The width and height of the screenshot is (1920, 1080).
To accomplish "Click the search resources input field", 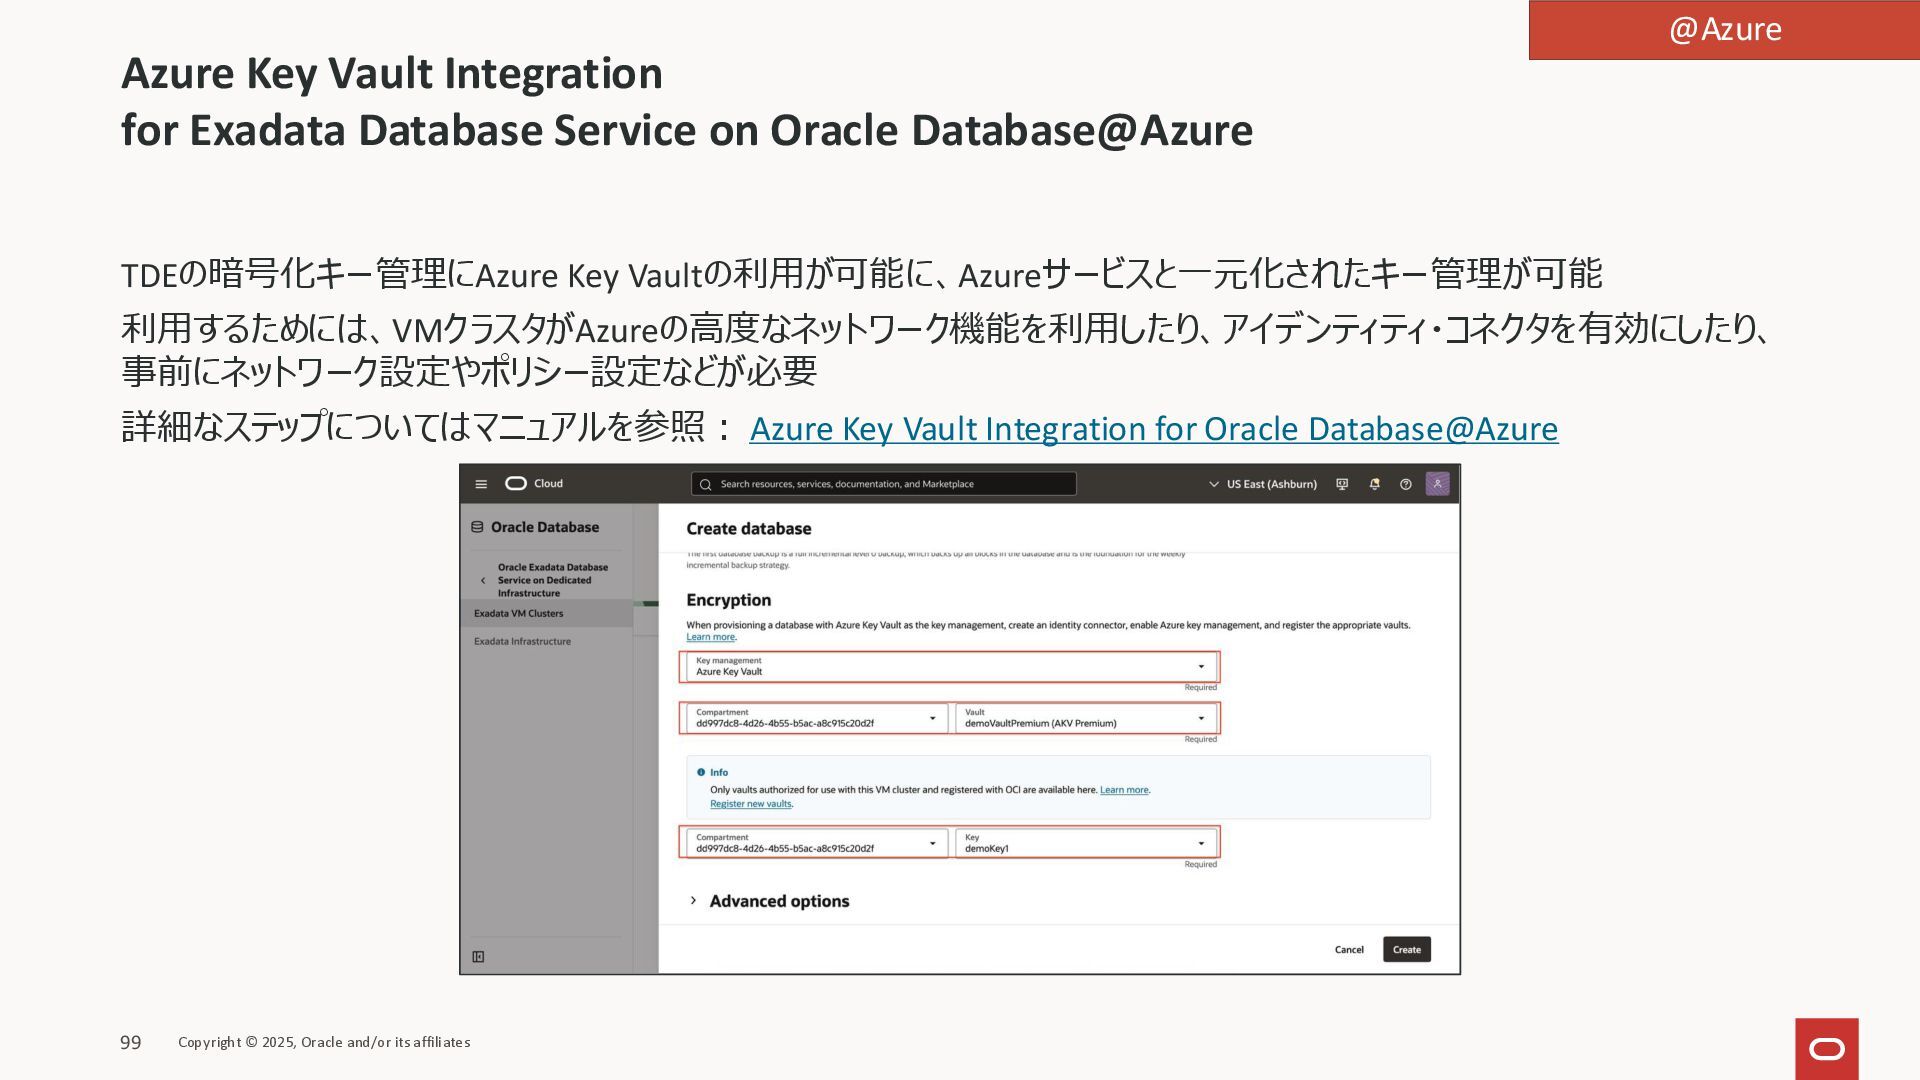I will click(884, 484).
